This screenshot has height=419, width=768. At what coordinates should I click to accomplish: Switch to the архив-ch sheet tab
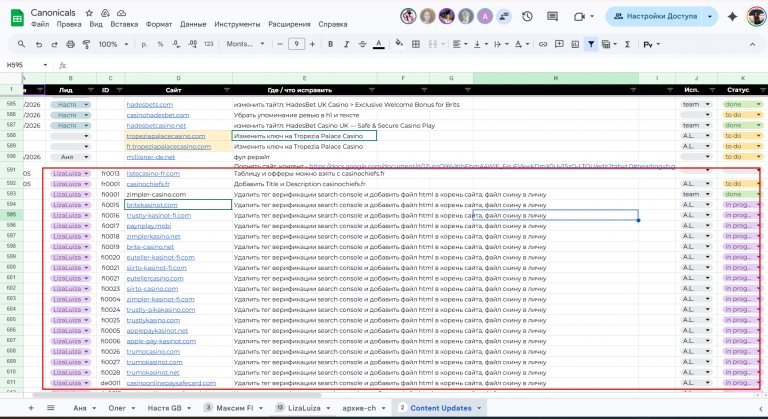(359, 408)
